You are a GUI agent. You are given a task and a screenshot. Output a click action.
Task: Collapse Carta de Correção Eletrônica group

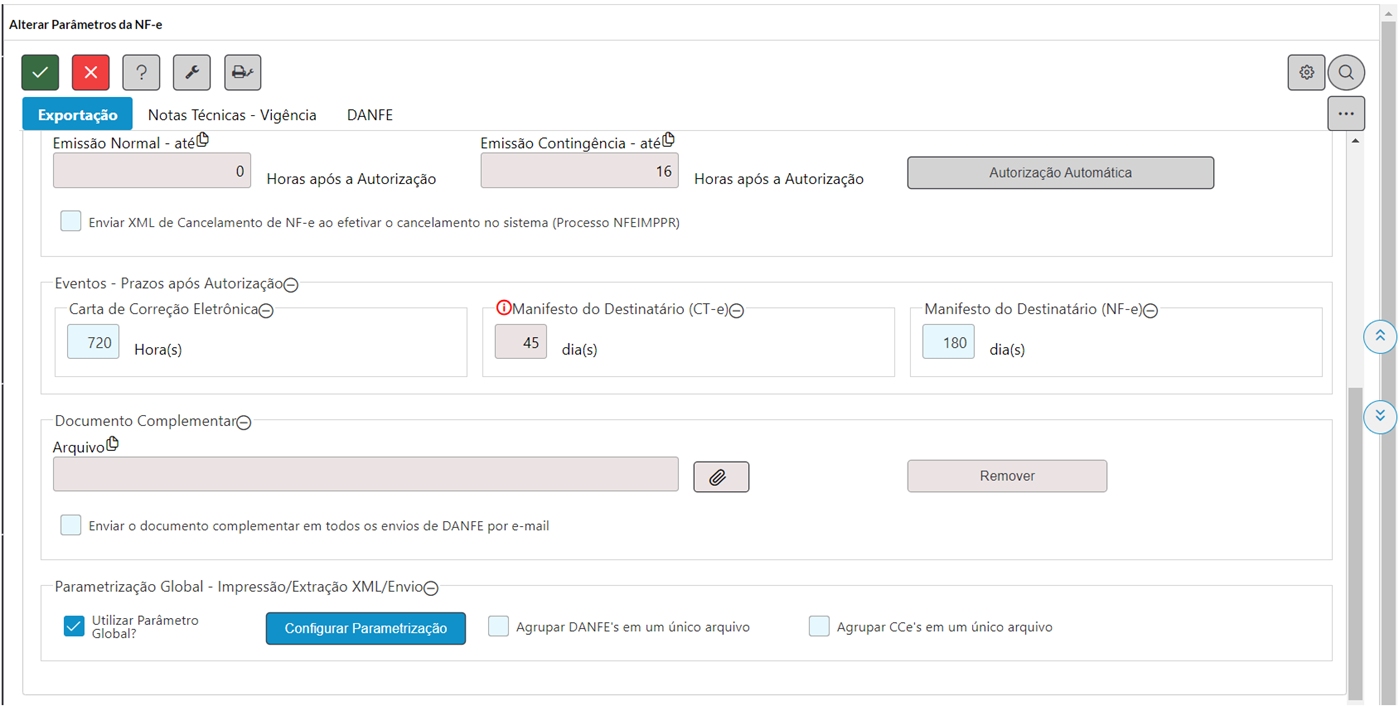click(x=266, y=311)
